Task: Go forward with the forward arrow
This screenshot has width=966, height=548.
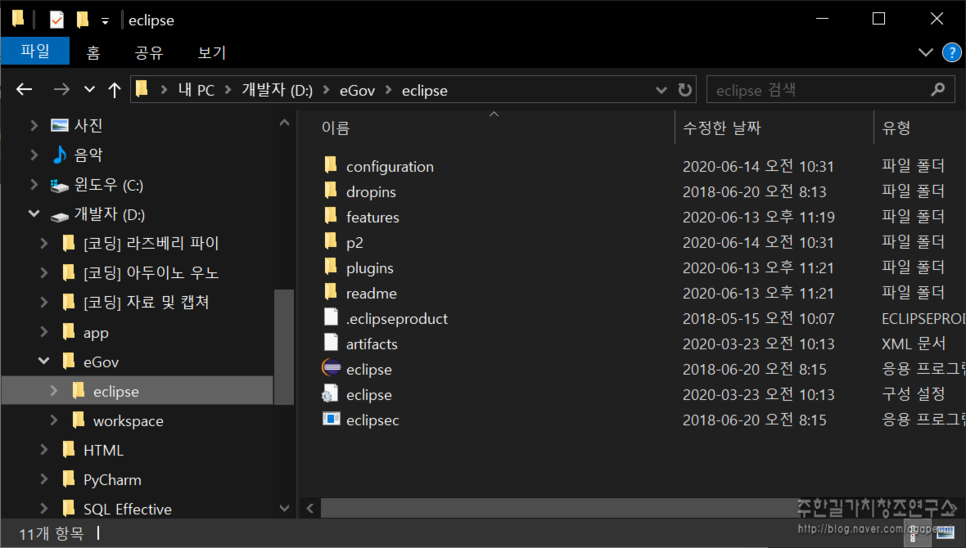Action: (61, 90)
